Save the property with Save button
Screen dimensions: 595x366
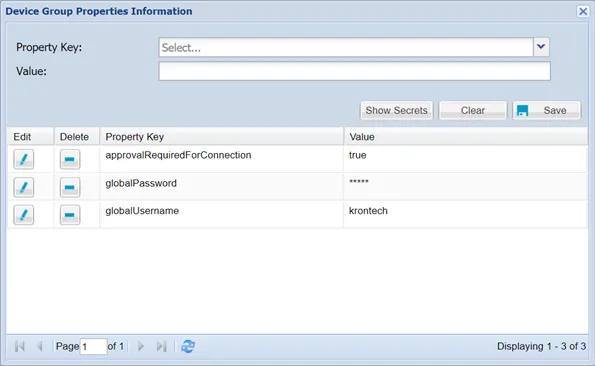coord(547,110)
